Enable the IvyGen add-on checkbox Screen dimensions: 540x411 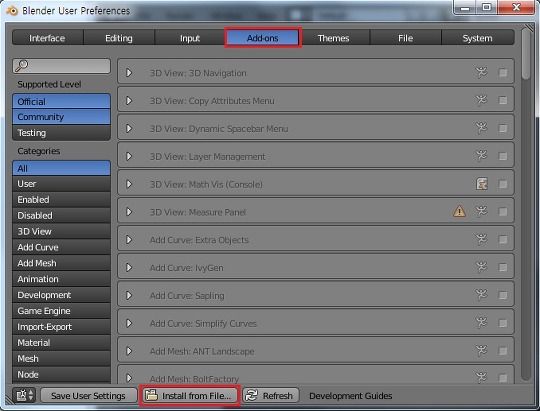503,268
